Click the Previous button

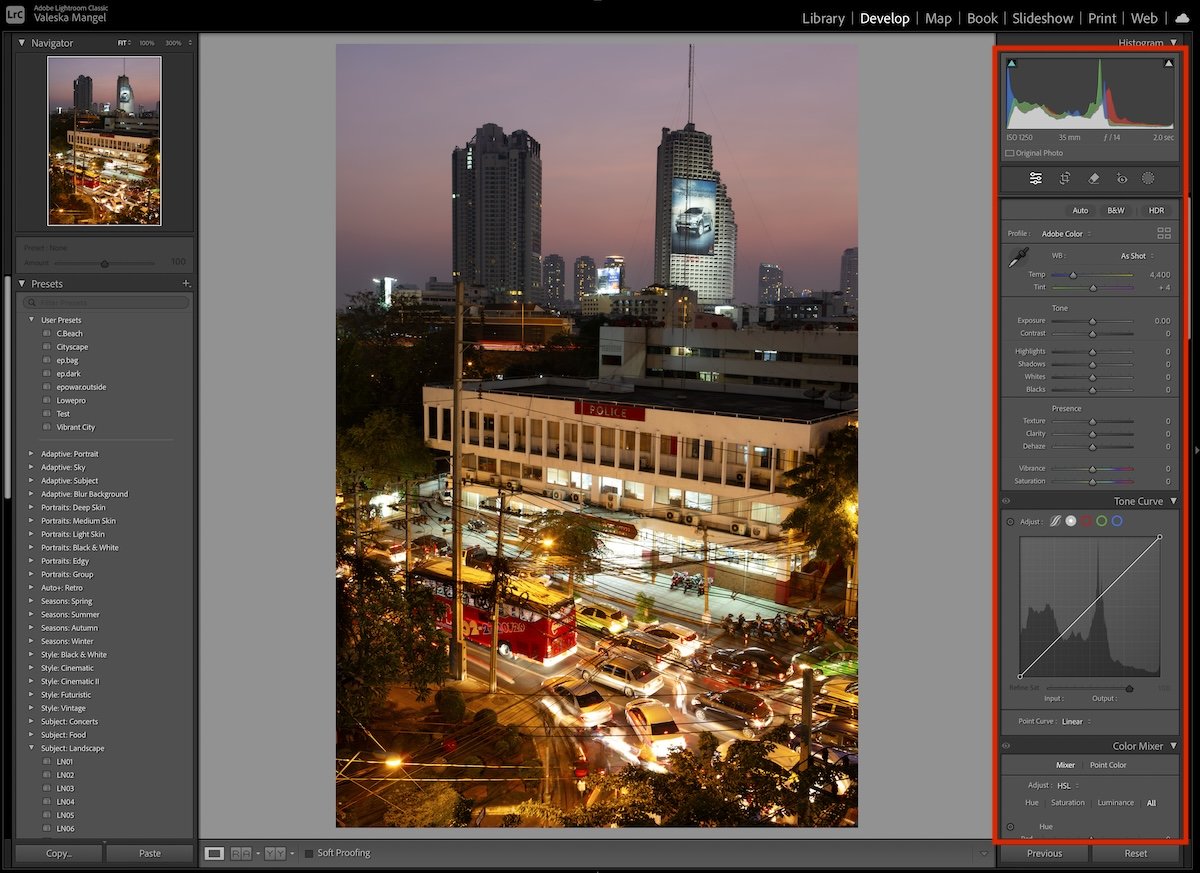pyautogui.click(x=1044, y=853)
